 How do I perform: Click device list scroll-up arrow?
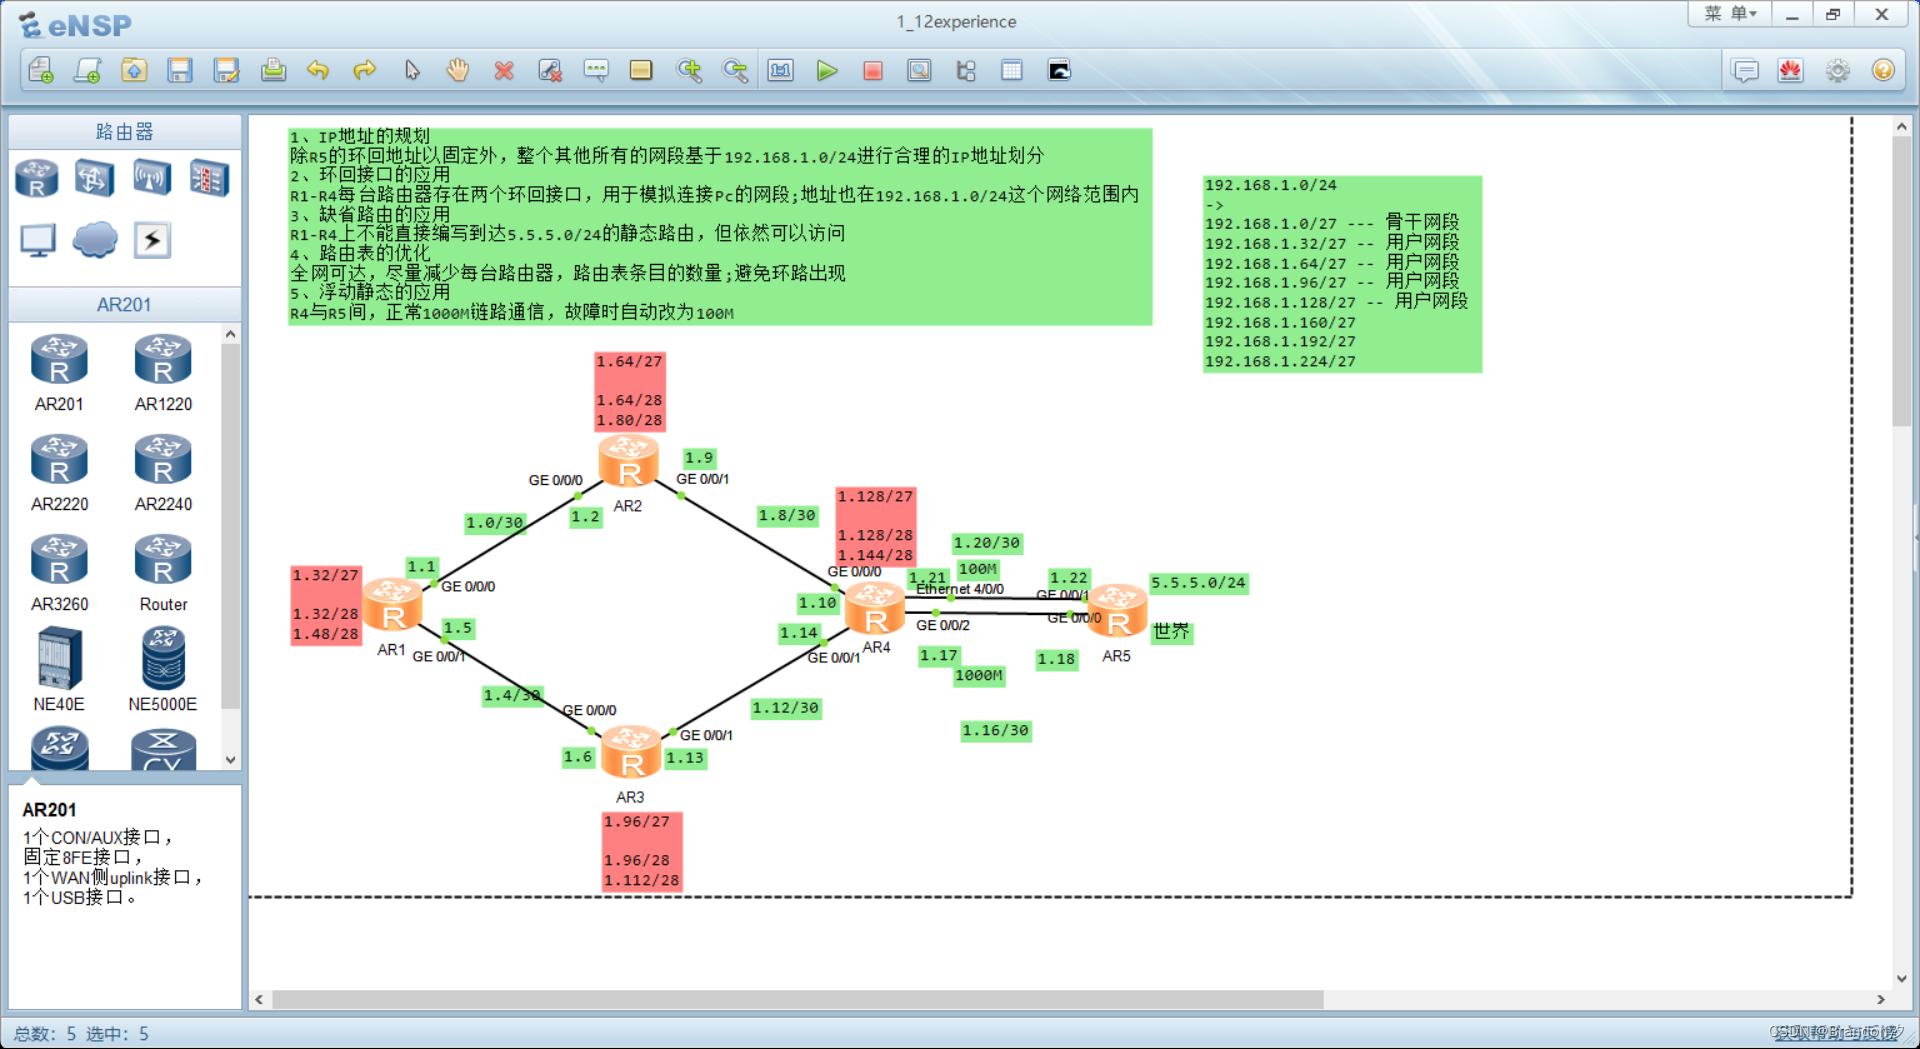[x=231, y=334]
